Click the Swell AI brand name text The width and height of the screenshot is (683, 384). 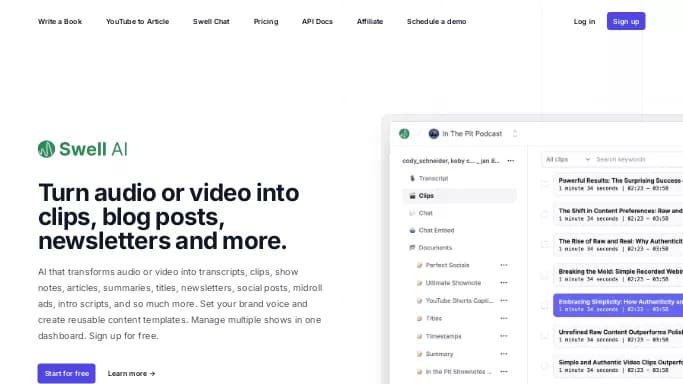[93, 149]
